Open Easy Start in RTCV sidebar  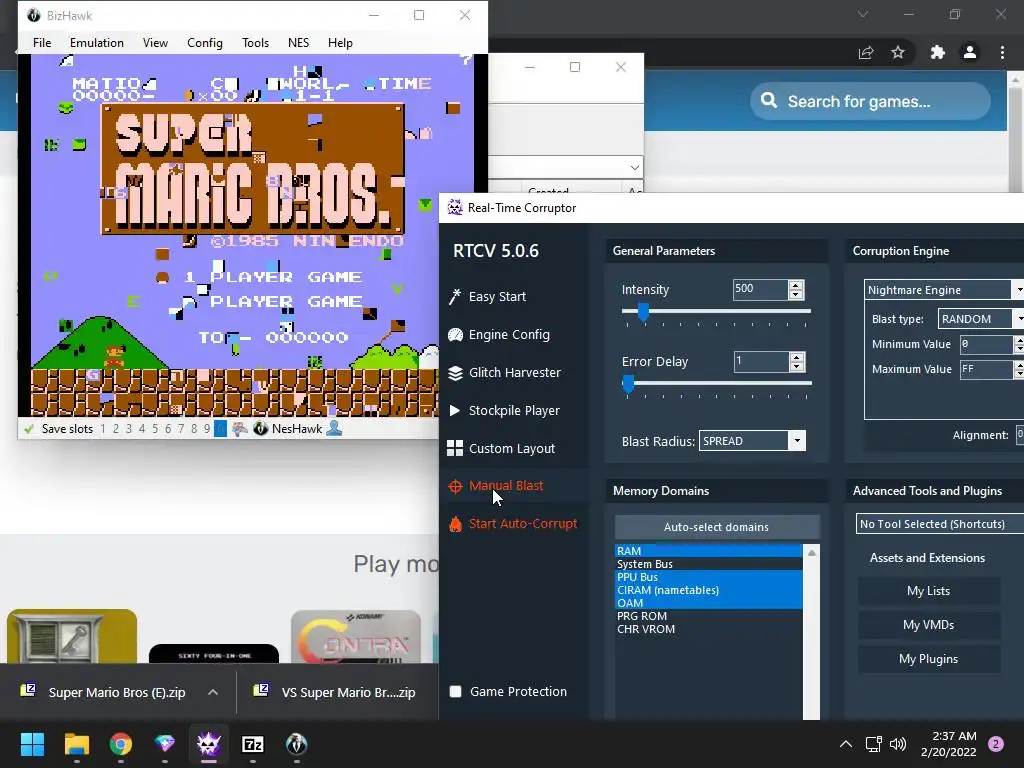click(488, 296)
